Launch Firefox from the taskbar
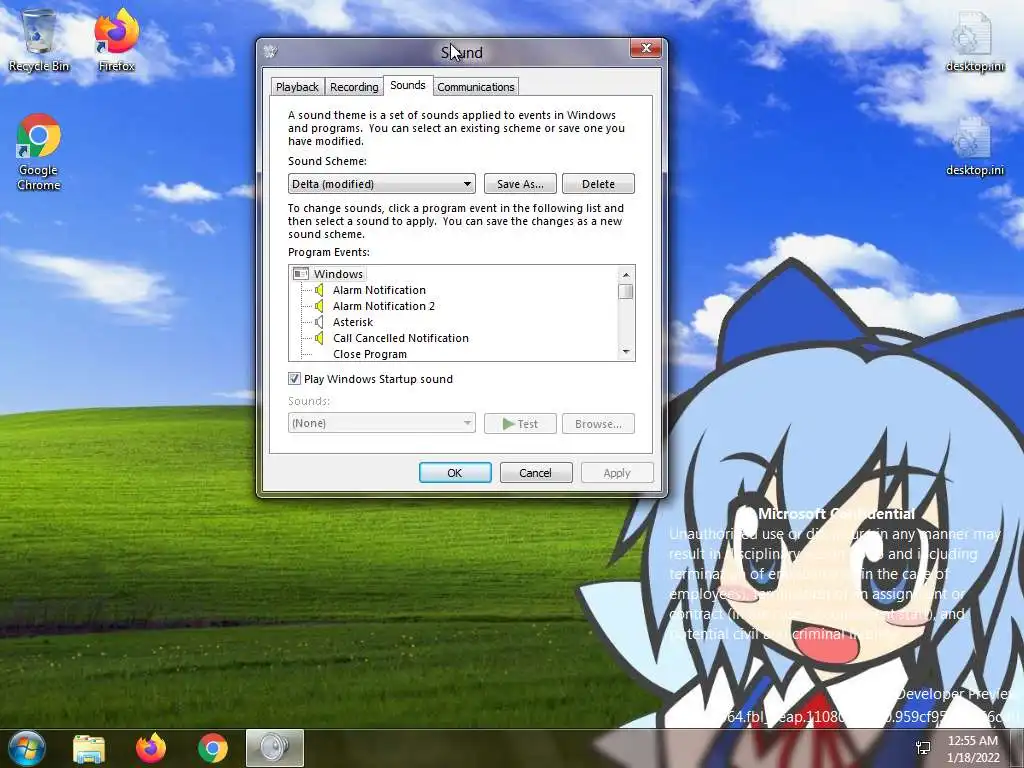This screenshot has height=768, width=1024. point(151,748)
